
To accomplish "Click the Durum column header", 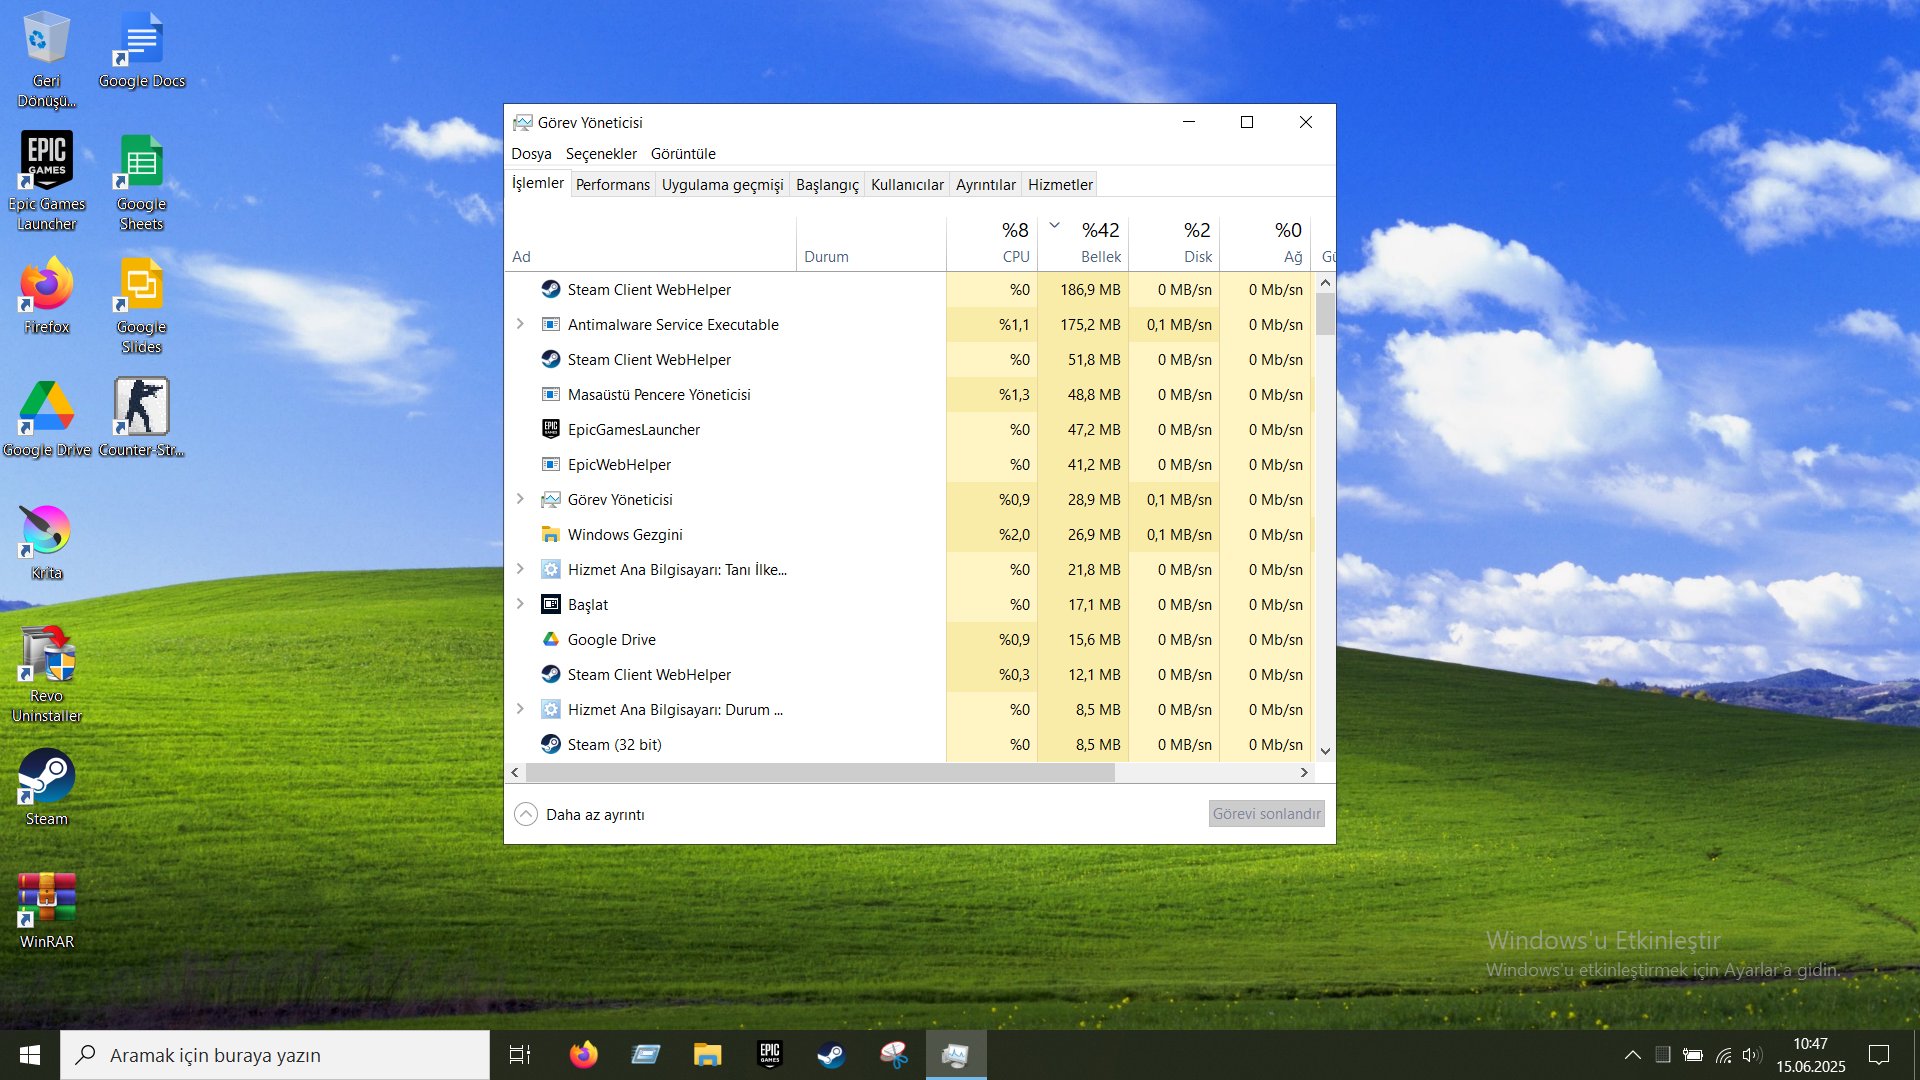I will [871, 243].
